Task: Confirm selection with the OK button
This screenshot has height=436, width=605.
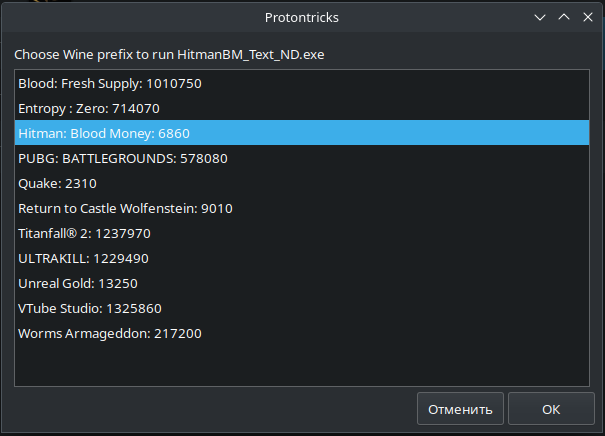Action: click(551, 409)
